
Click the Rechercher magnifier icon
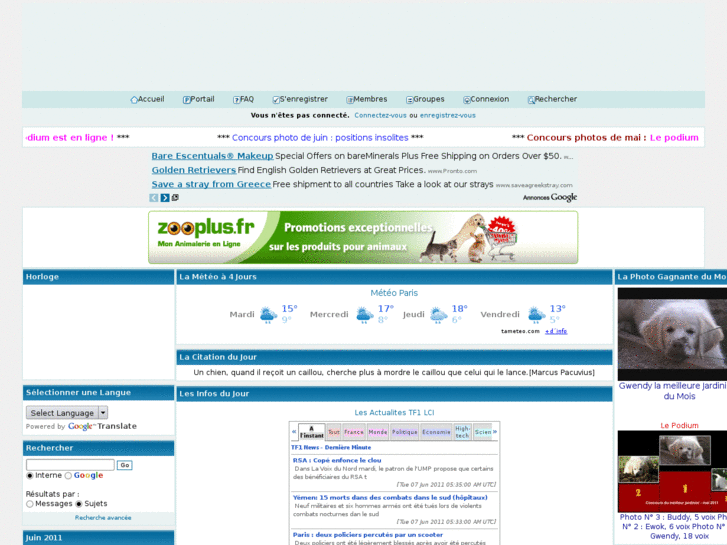(x=531, y=100)
